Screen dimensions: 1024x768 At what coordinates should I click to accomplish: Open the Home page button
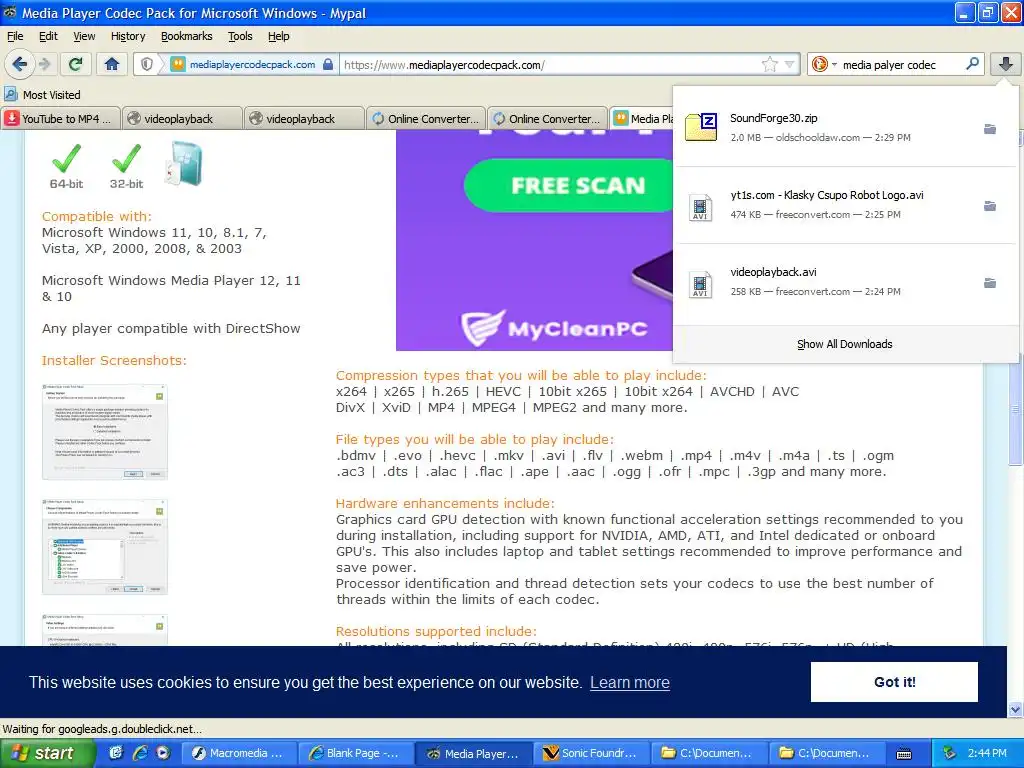(x=112, y=64)
